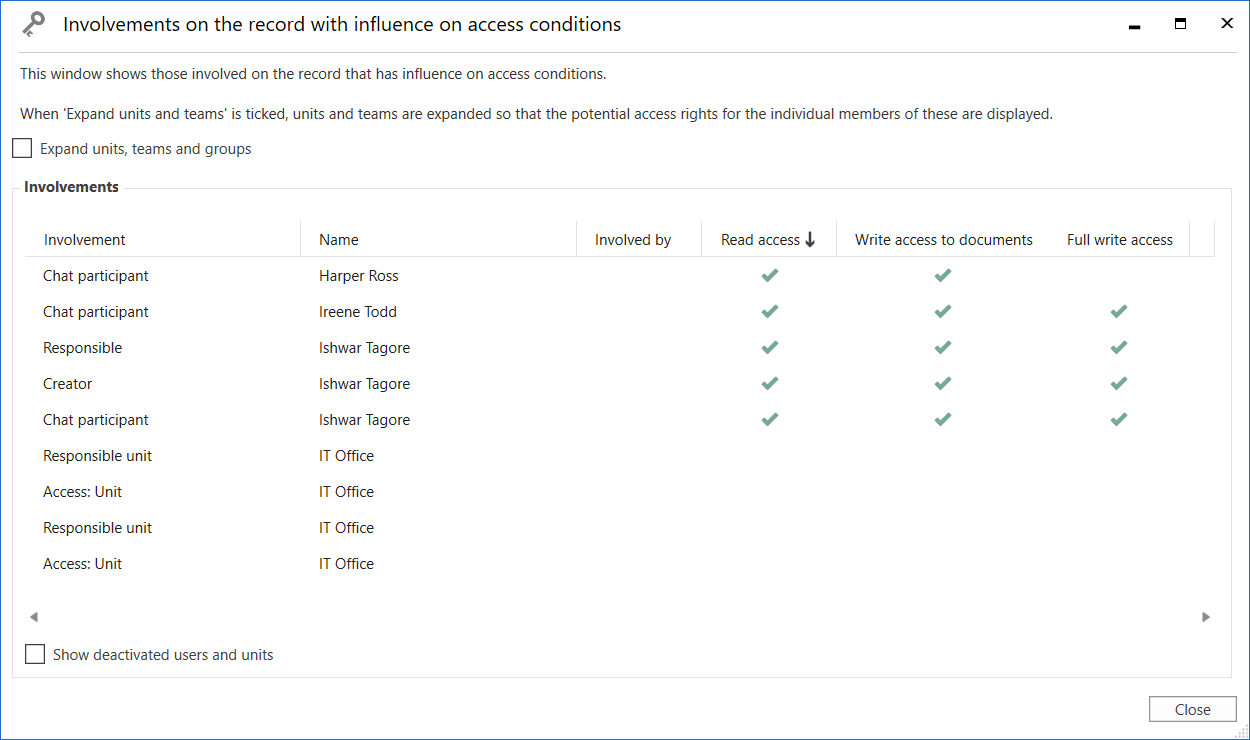Click Responsible row's Read access checkmark

point(769,348)
